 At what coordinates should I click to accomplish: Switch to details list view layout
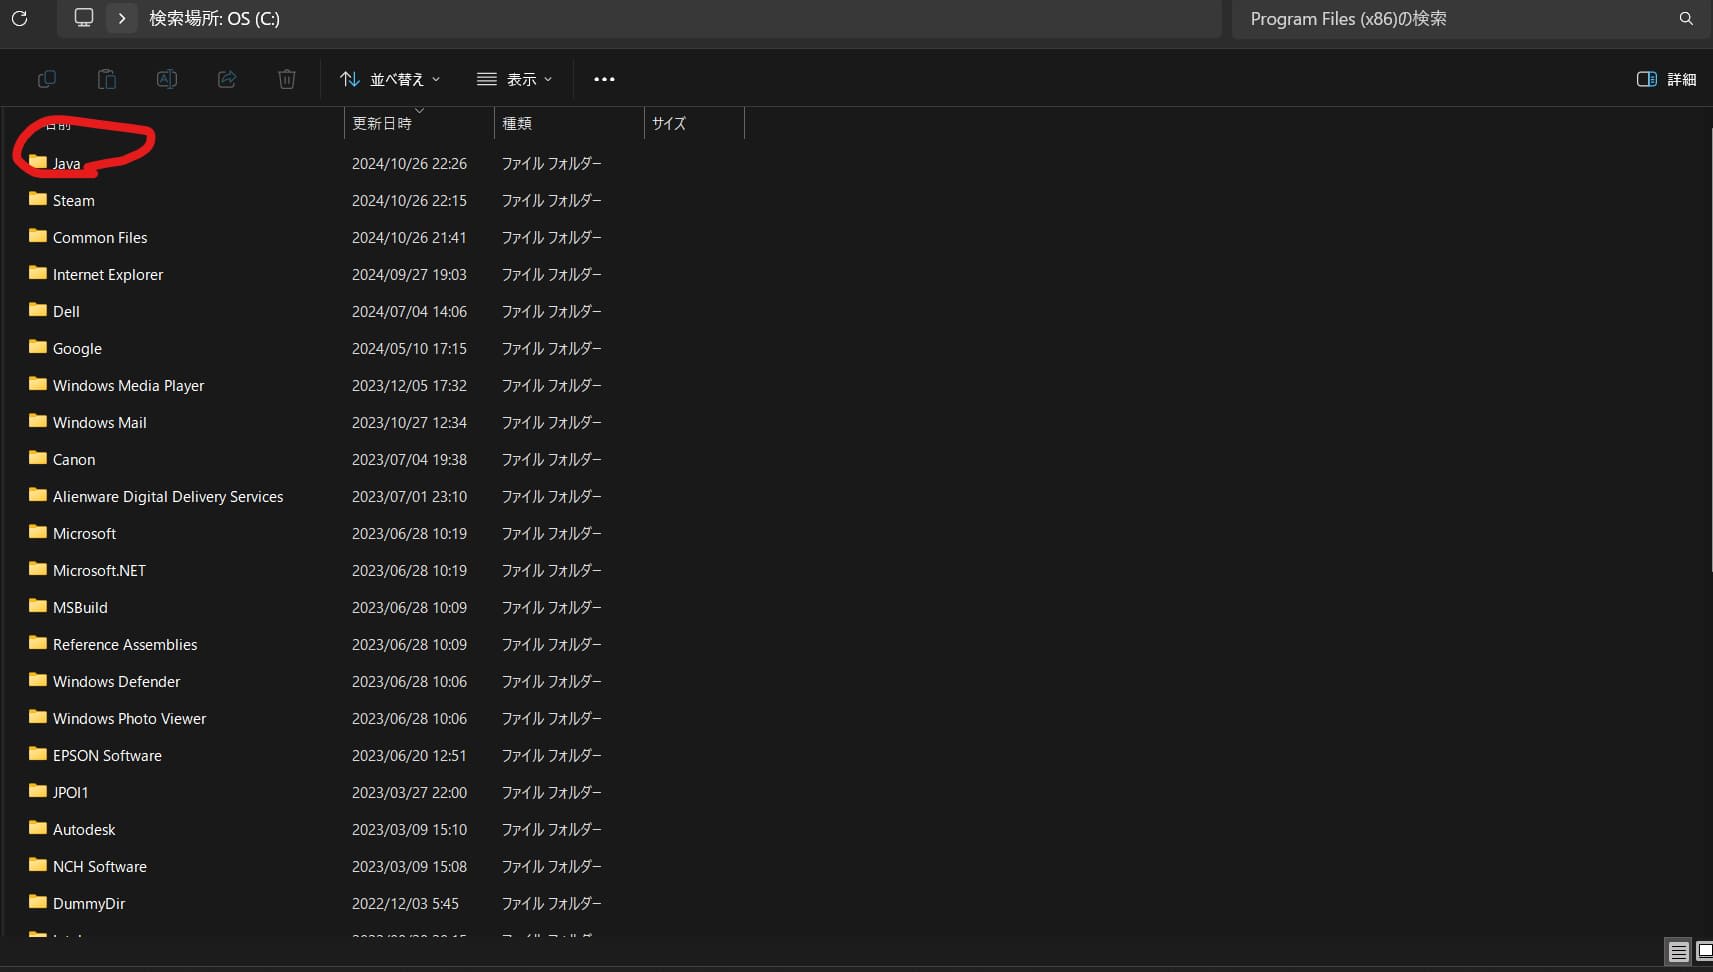1678,951
